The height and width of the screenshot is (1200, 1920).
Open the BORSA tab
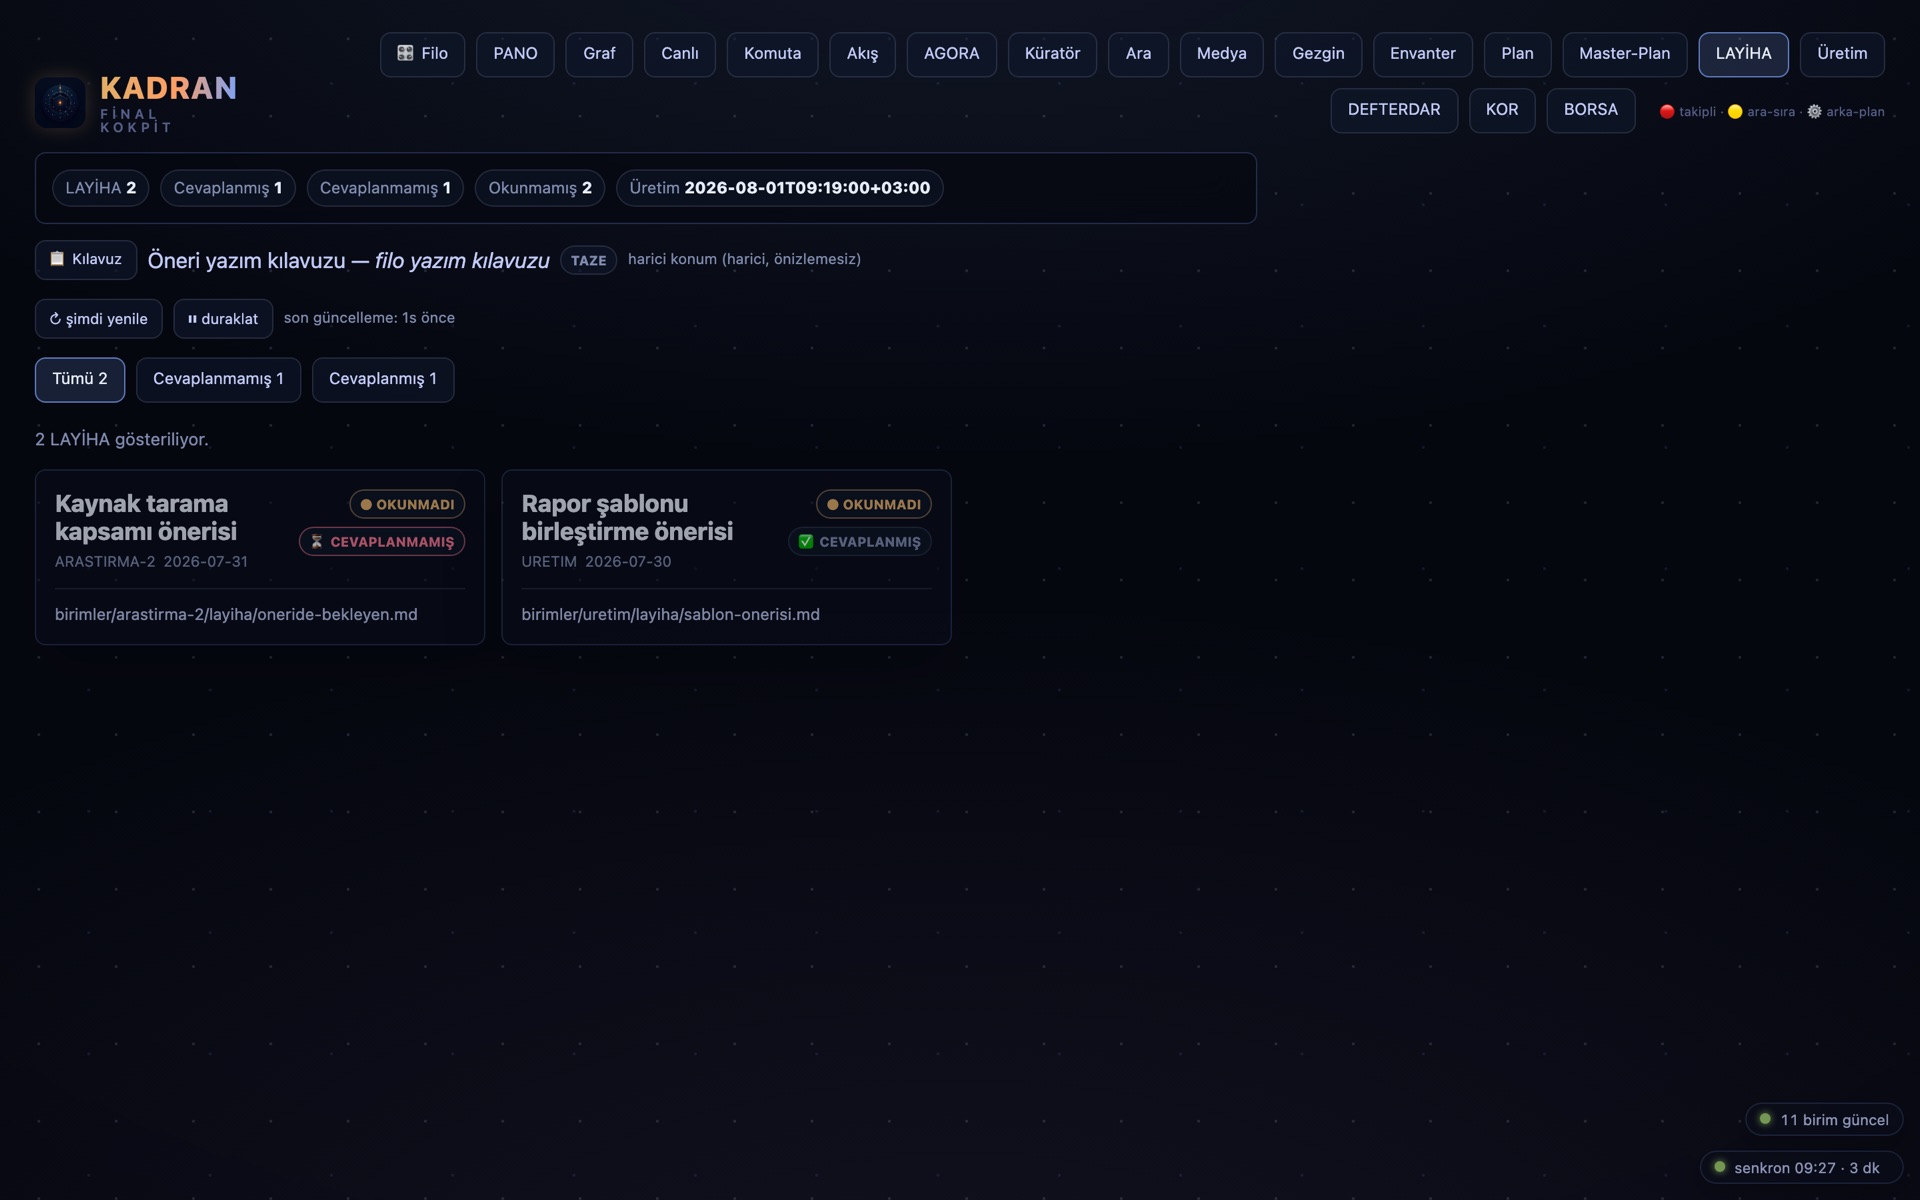coord(1591,110)
